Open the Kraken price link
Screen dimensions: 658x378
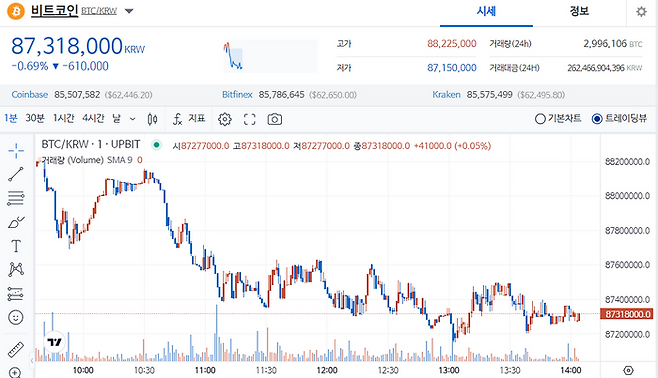click(446, 95)
